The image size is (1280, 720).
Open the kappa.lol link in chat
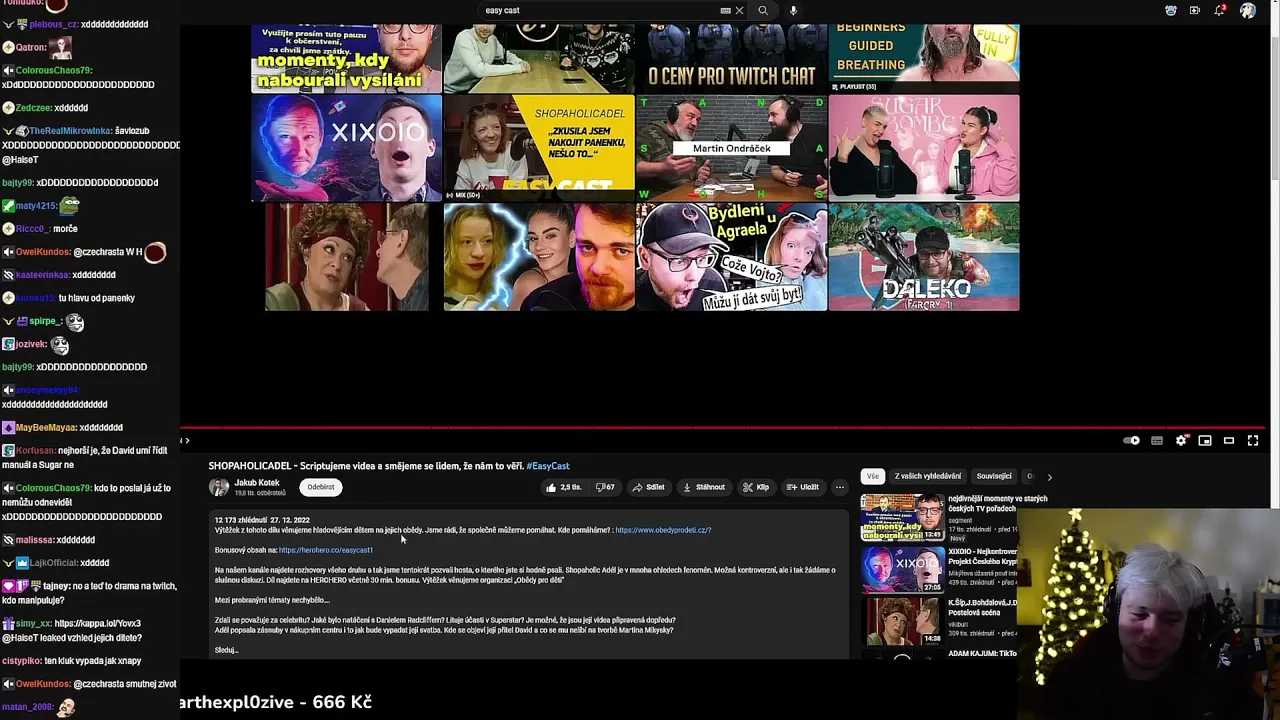pos(98,623)
